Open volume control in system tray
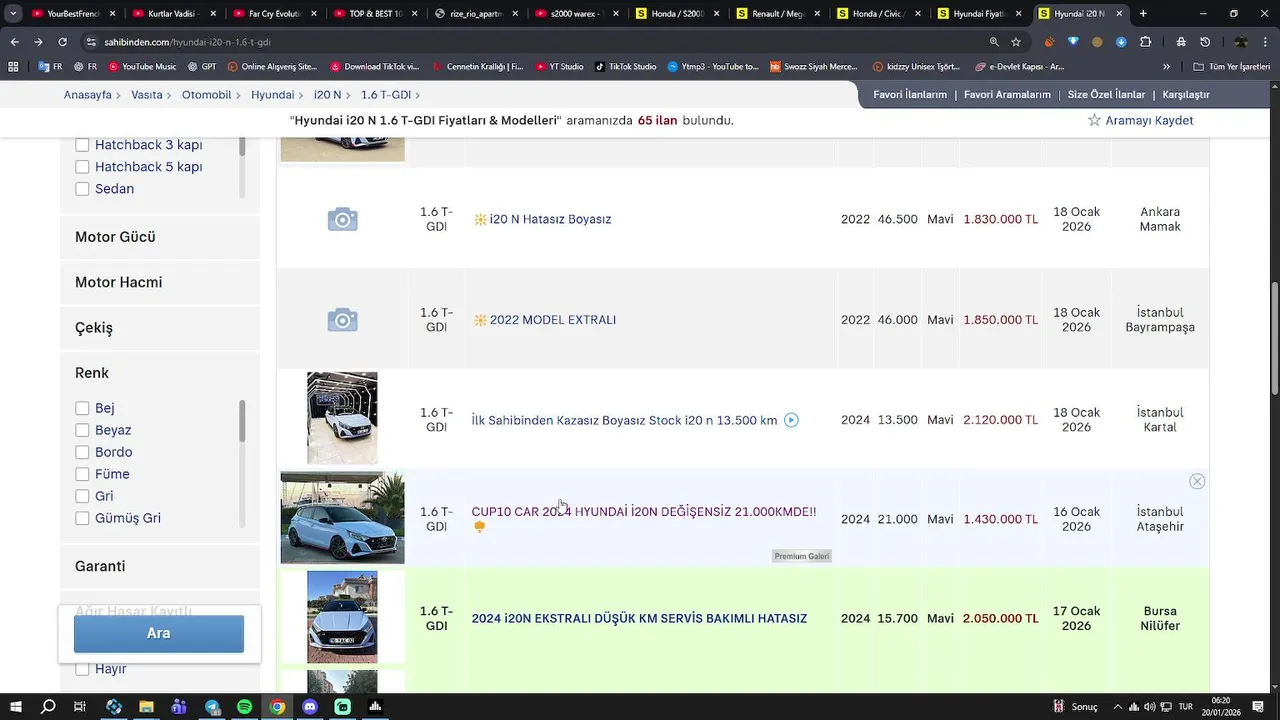This screenshot has width=1280, height=720. (1150, 706)
